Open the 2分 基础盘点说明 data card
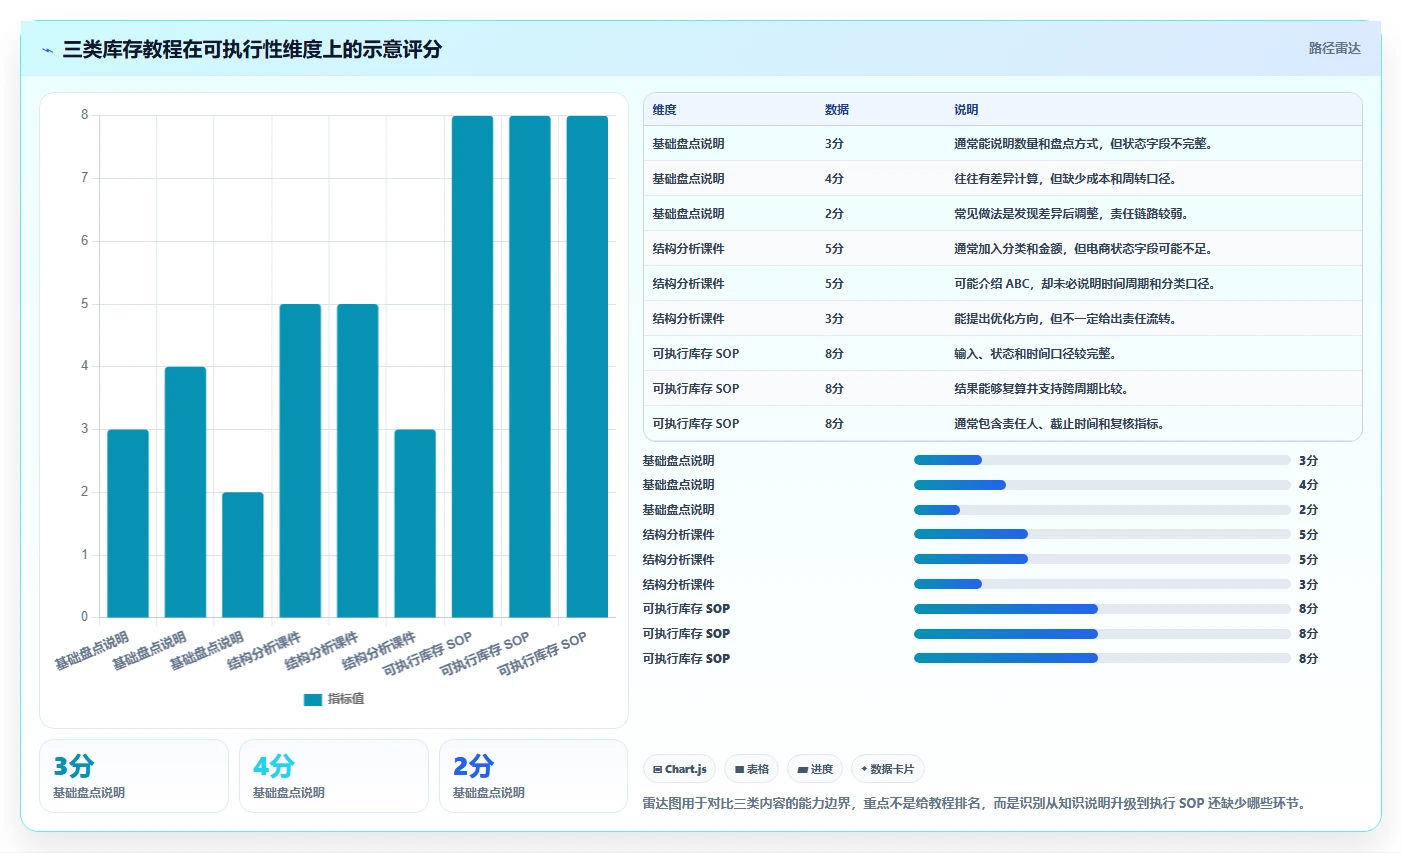The height and width of the screenshot is (853, 1402). pos(533,776)
